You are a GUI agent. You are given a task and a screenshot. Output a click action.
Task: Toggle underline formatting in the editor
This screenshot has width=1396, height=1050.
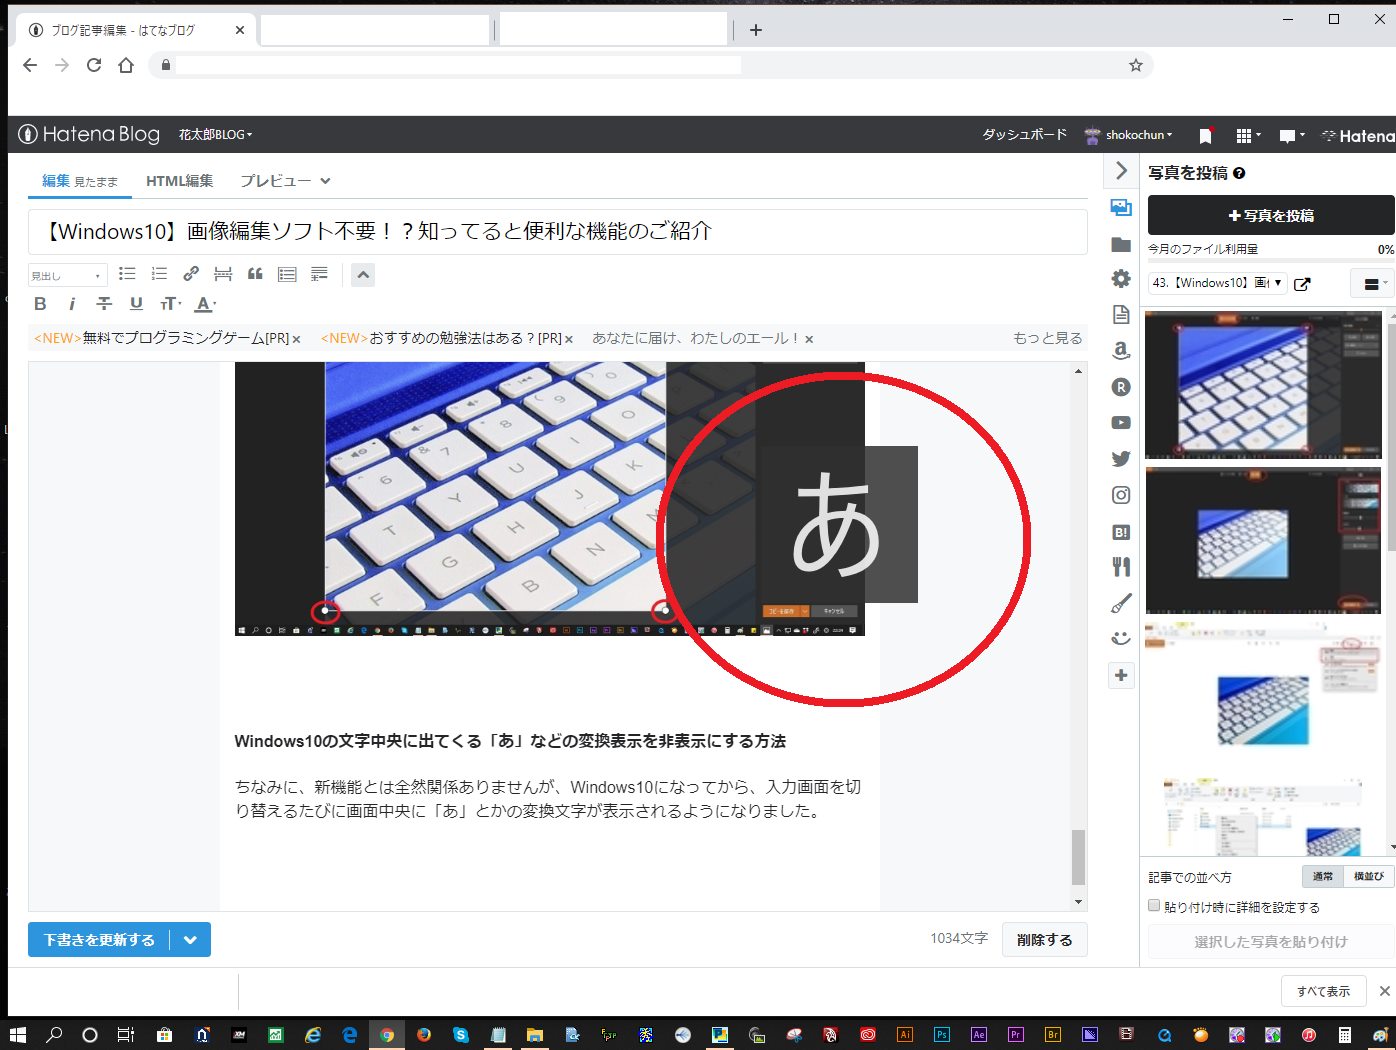[136, 304]
